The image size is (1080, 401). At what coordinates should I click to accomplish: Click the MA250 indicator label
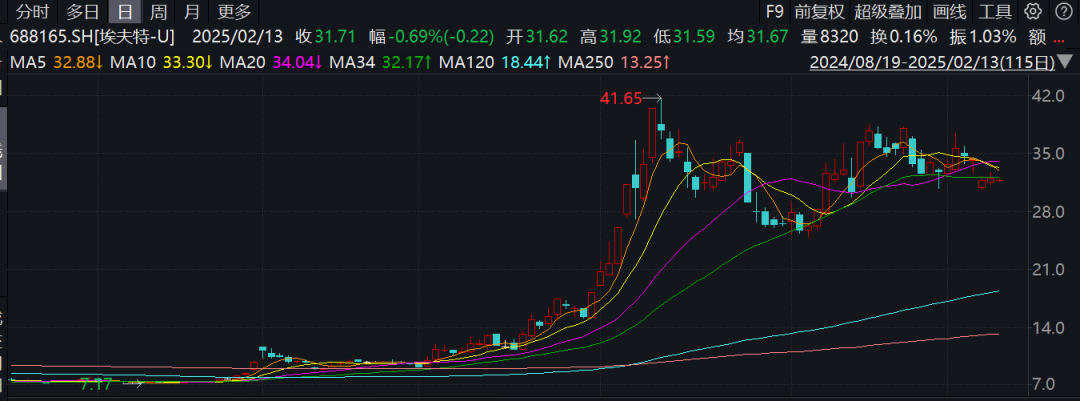585,62
